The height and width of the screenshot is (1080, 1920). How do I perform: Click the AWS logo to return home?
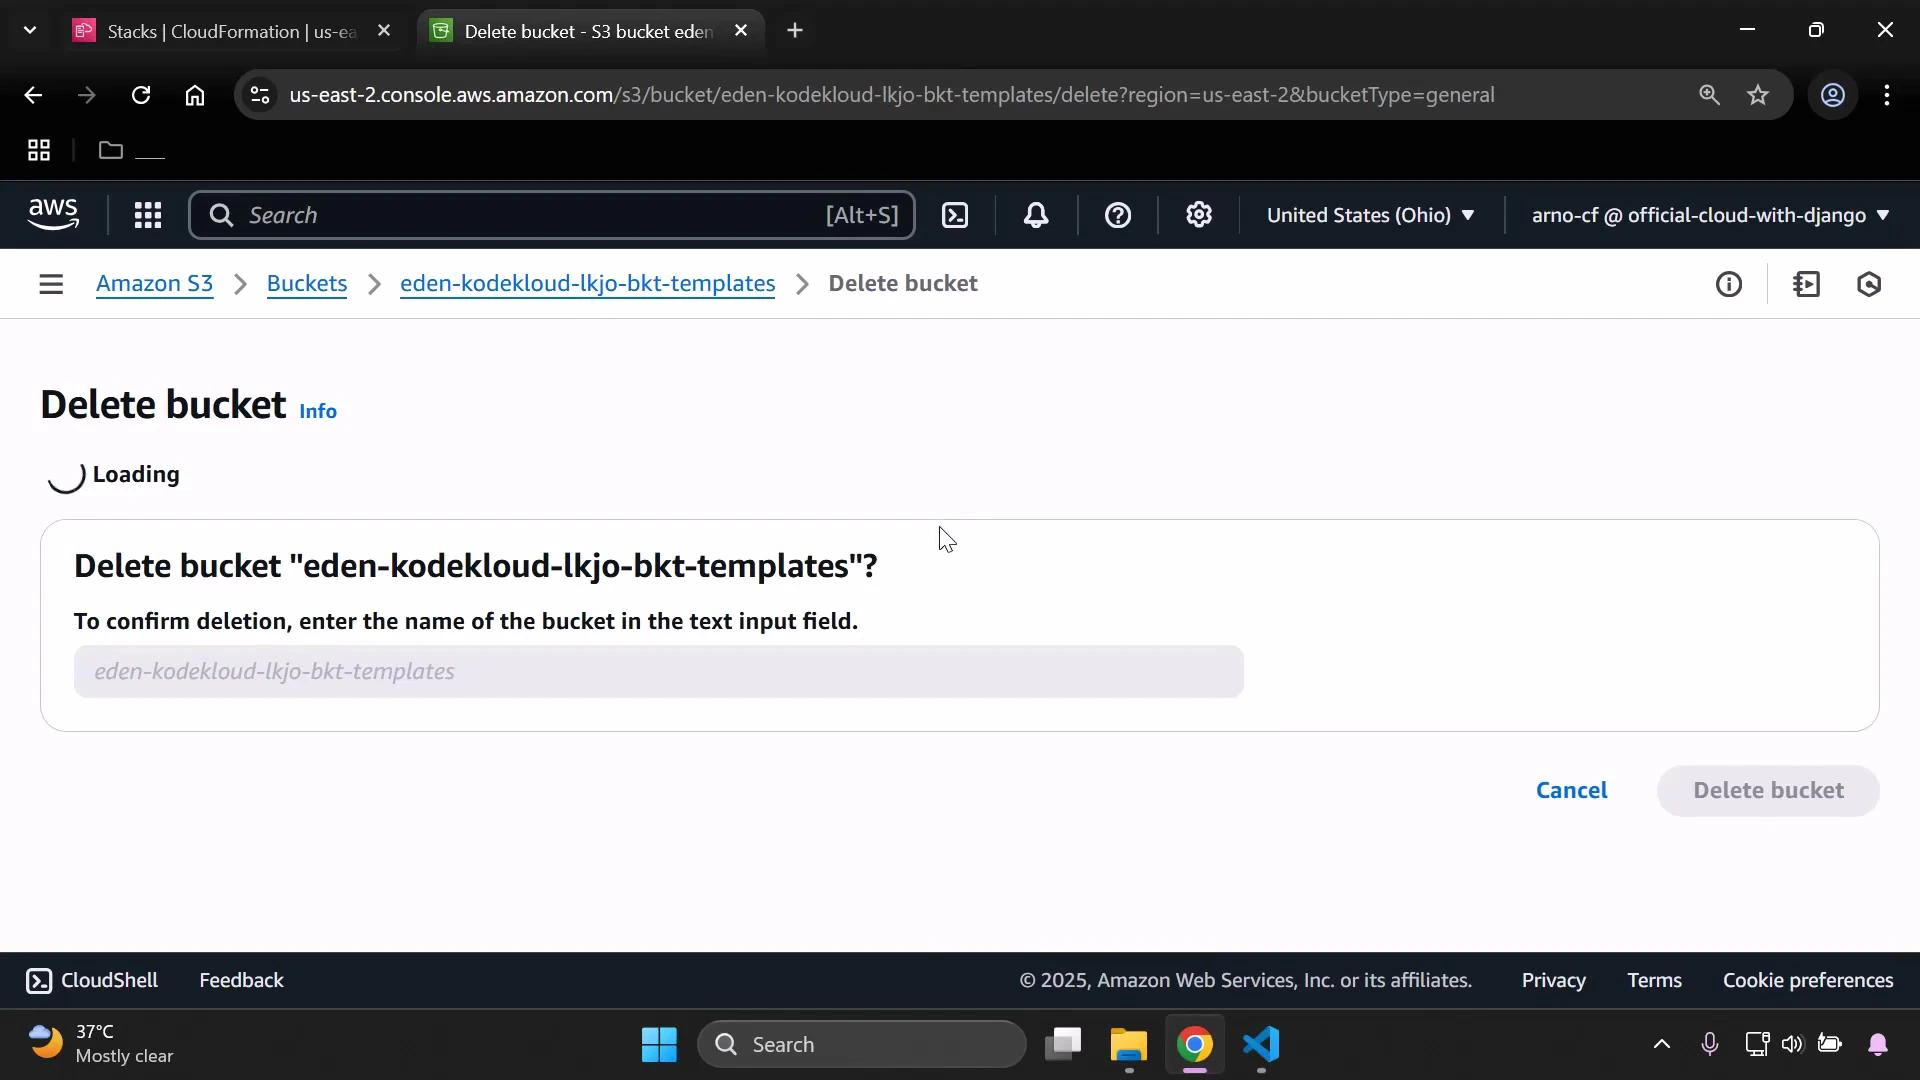click(52, 214)
